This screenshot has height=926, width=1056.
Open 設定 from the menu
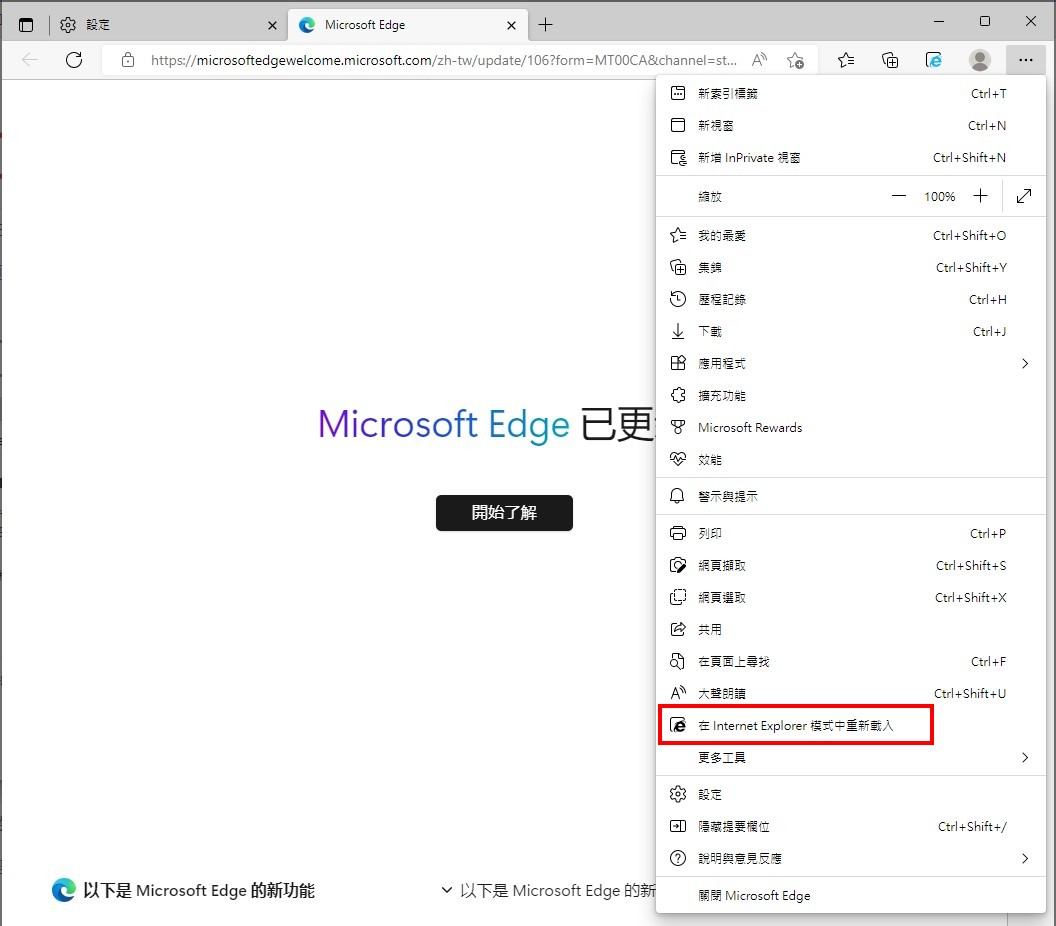click(851, 795)
